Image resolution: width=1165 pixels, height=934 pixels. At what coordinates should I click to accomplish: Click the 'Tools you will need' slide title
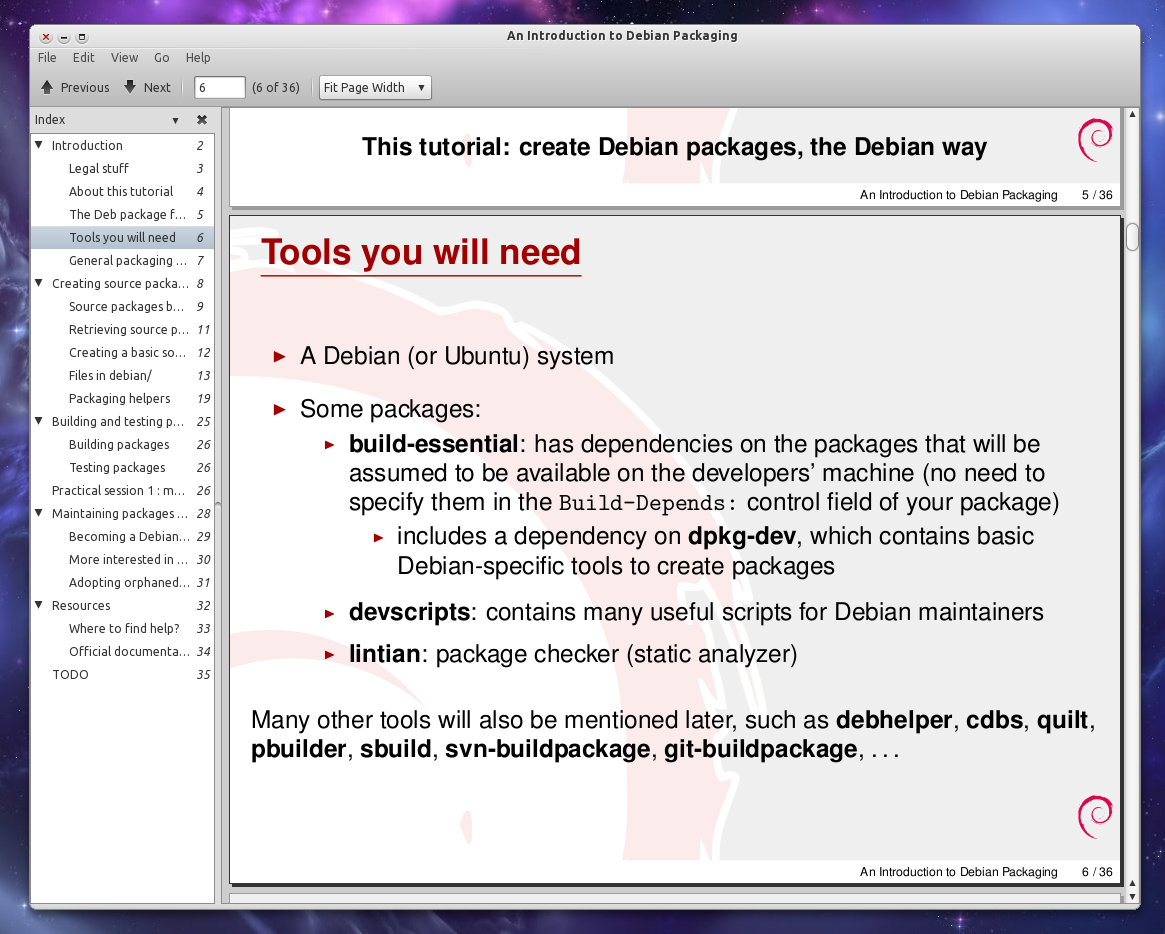click(421, 253)
